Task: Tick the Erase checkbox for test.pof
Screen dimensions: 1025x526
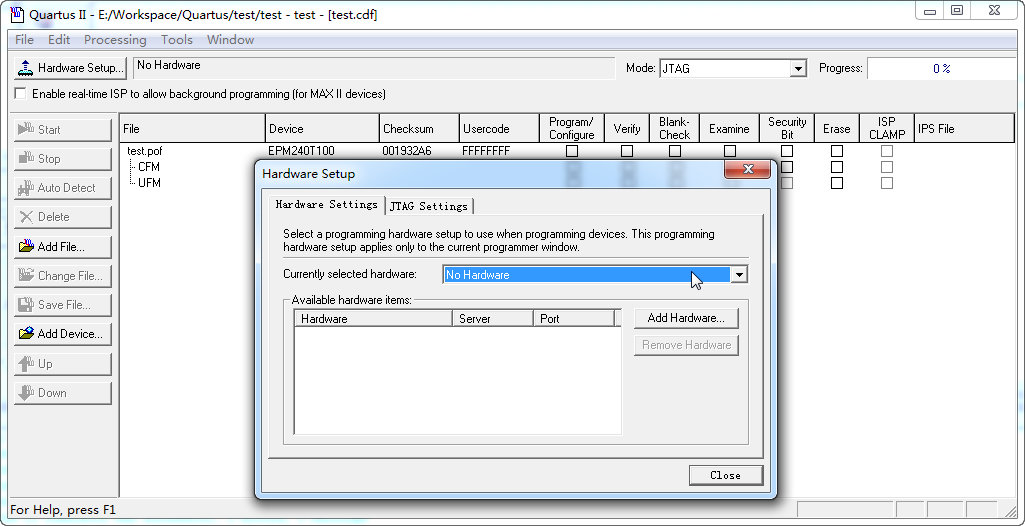Action: tap(837, 151)
